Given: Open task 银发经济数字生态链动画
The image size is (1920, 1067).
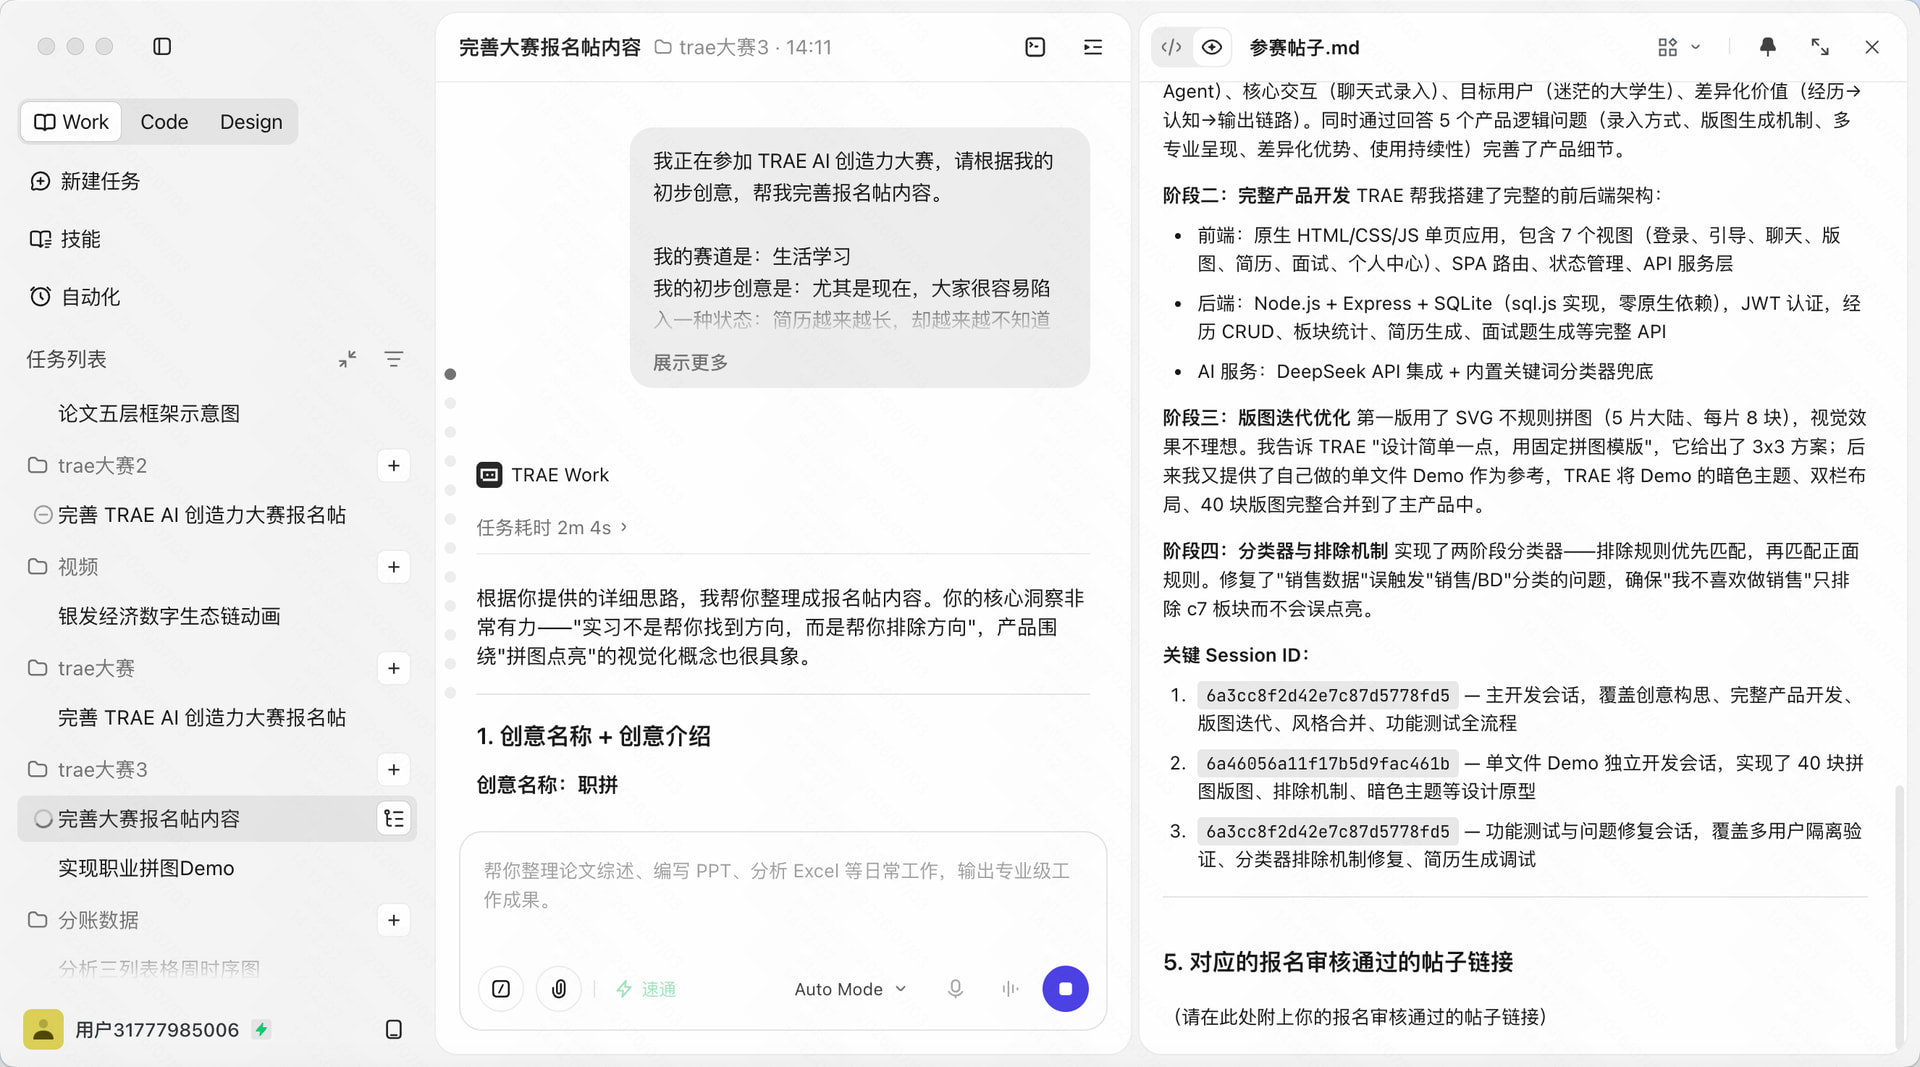Looking at the screenshot, I should click(x=169, y=617).
